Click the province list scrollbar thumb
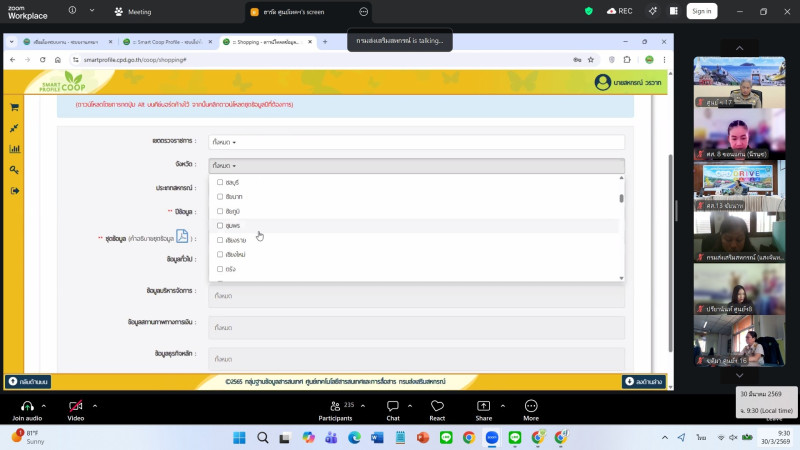Viewport: 800px width, 450px height. pyautogui.click(x=621, y=197)
